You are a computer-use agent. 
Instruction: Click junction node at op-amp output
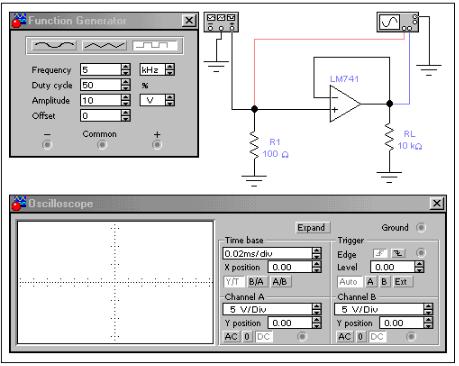389,104
